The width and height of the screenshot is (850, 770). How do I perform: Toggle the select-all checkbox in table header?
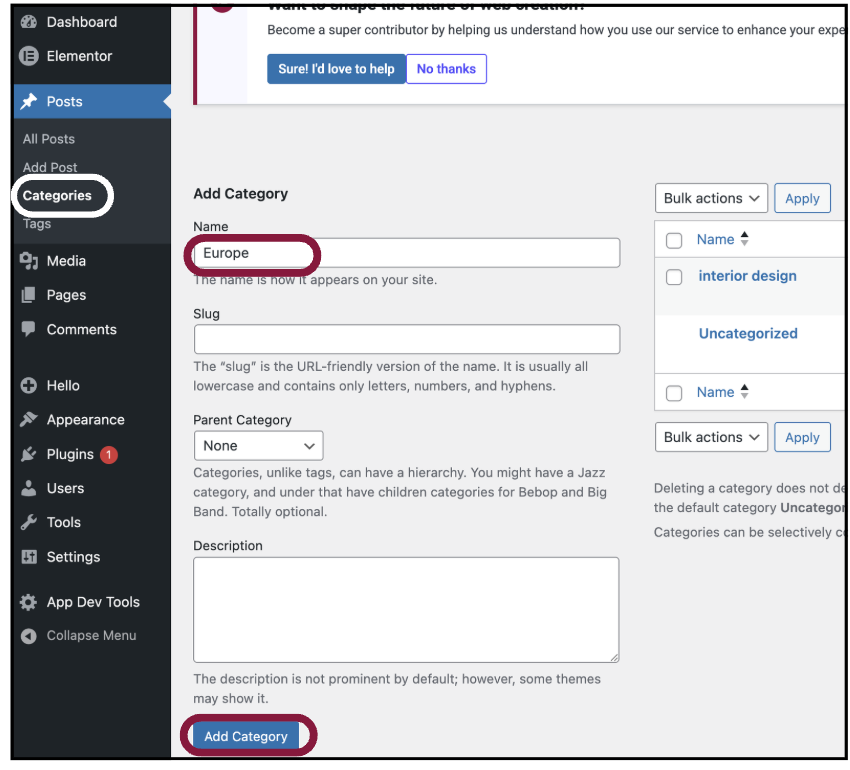click(674, 240)
